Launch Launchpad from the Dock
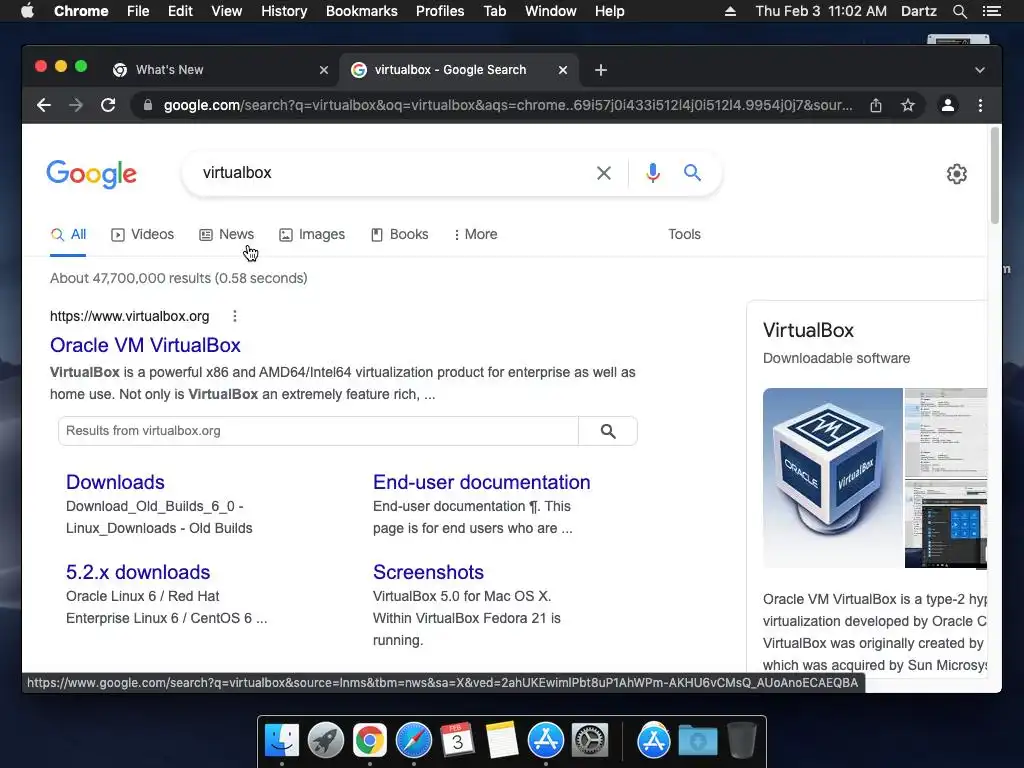The width and height of the screenshot is (1024, 768). click(x=325, y=741)
